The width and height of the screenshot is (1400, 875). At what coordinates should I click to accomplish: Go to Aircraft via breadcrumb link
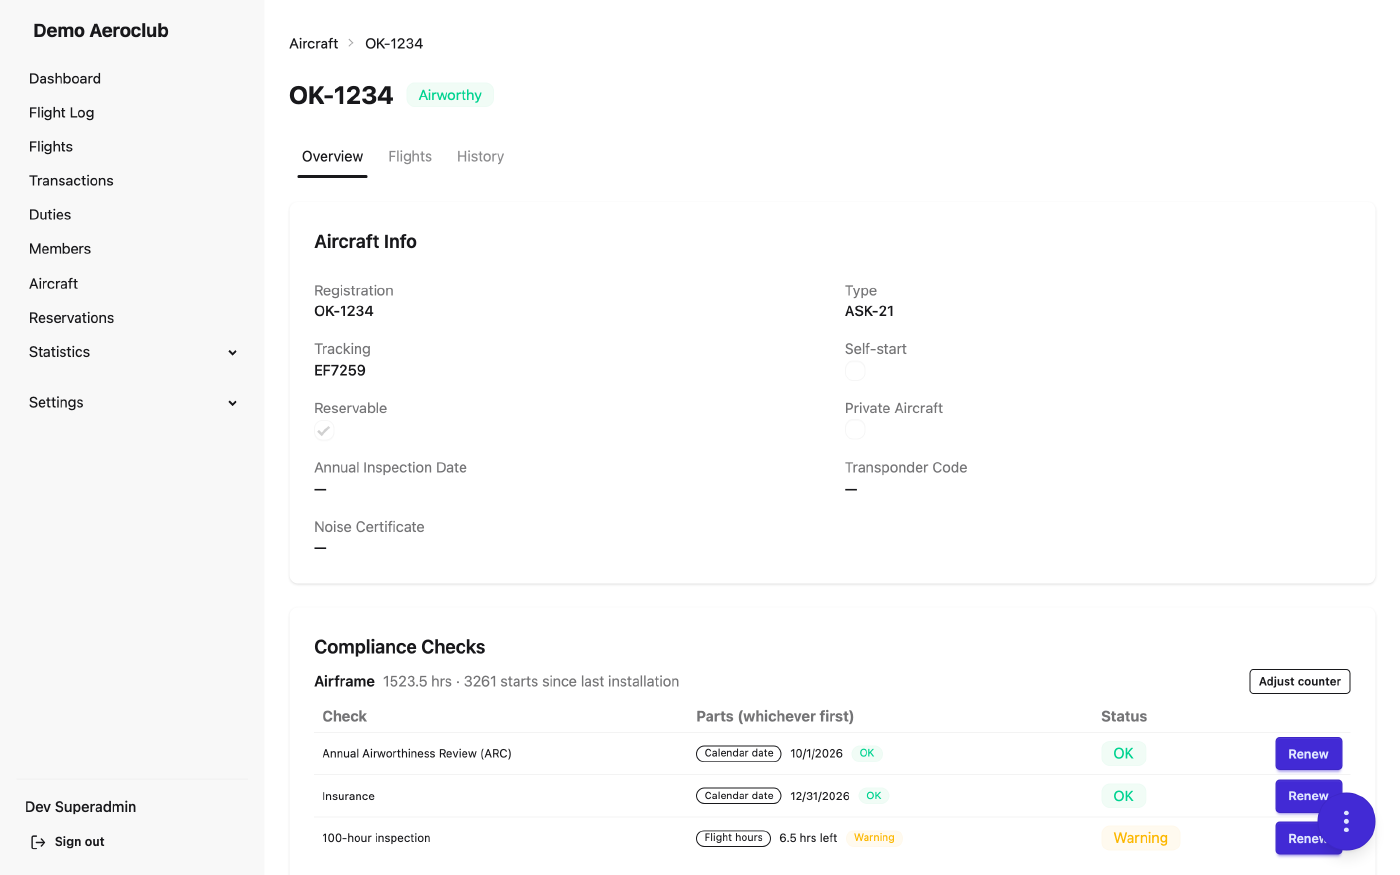[314, 43]
